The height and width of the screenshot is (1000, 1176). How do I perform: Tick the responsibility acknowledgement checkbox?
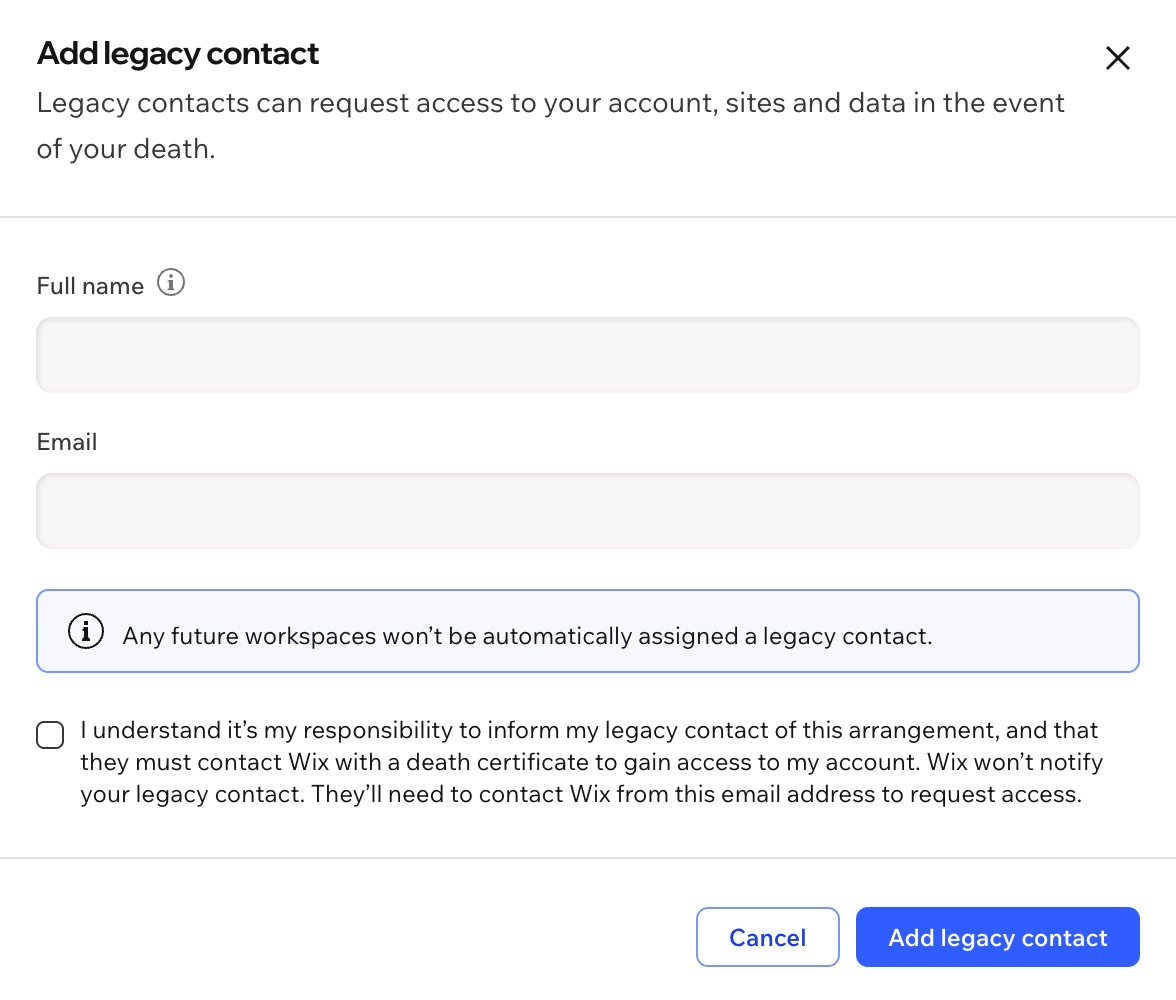click(50, 734)
